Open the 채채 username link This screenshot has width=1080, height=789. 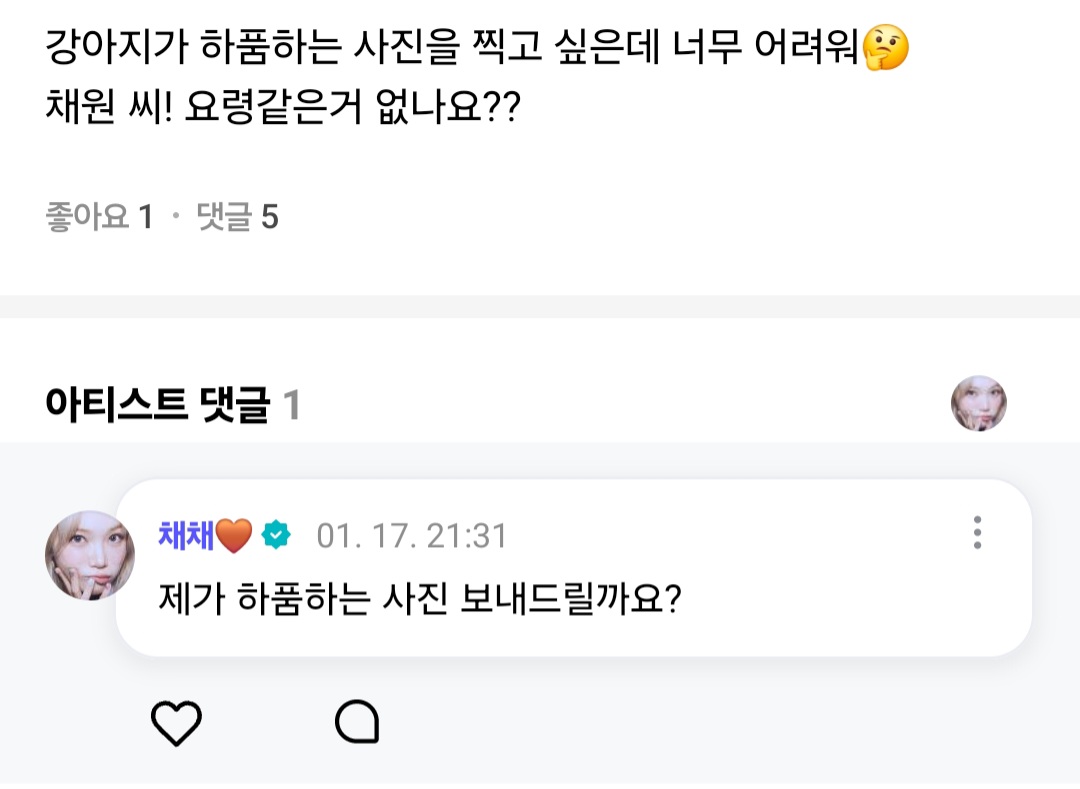[186, 536]
